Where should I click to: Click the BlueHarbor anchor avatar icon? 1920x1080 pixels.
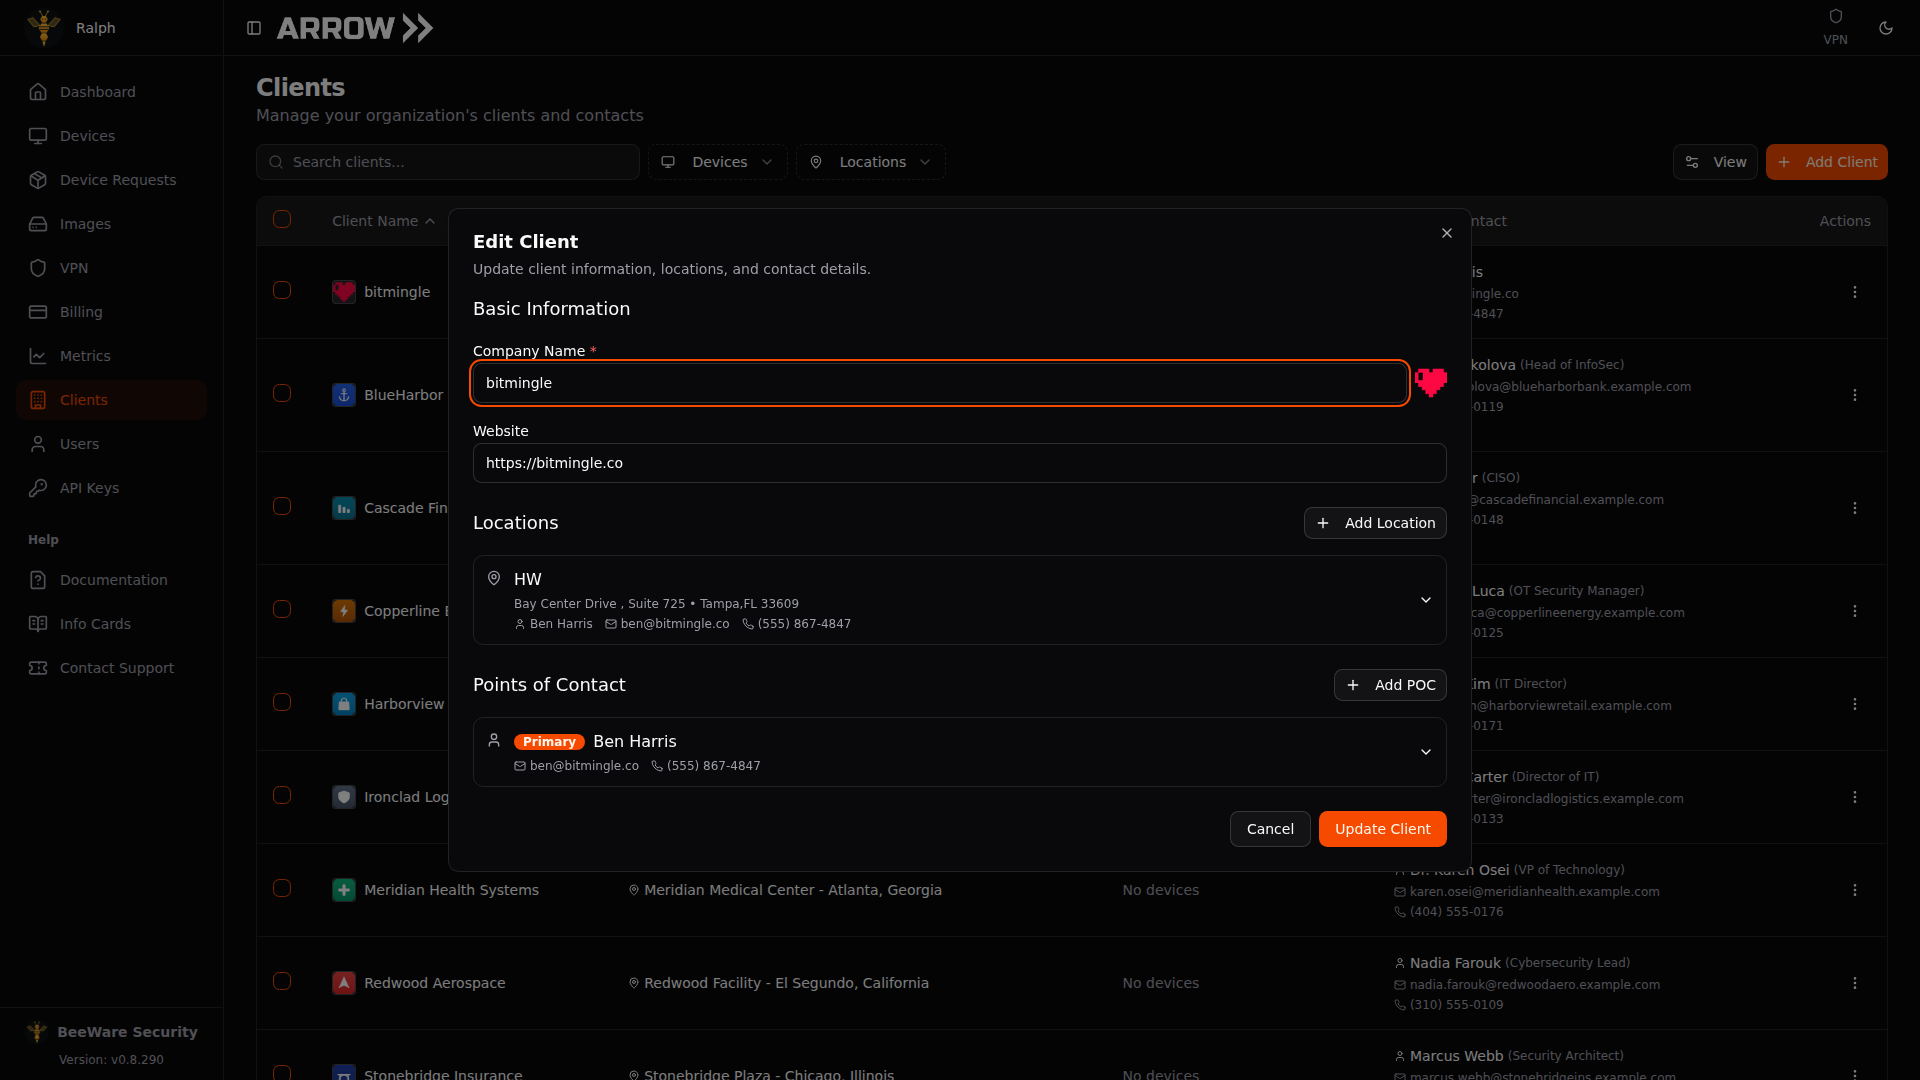344,395
